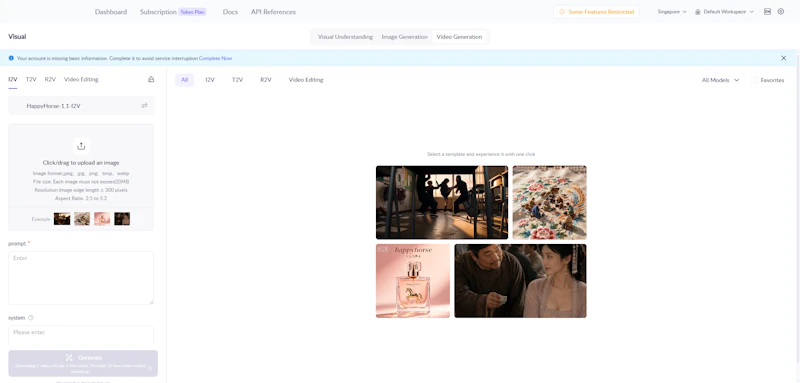
Task: Open the floral embroidery template
Action: click(x=549, y=202)
